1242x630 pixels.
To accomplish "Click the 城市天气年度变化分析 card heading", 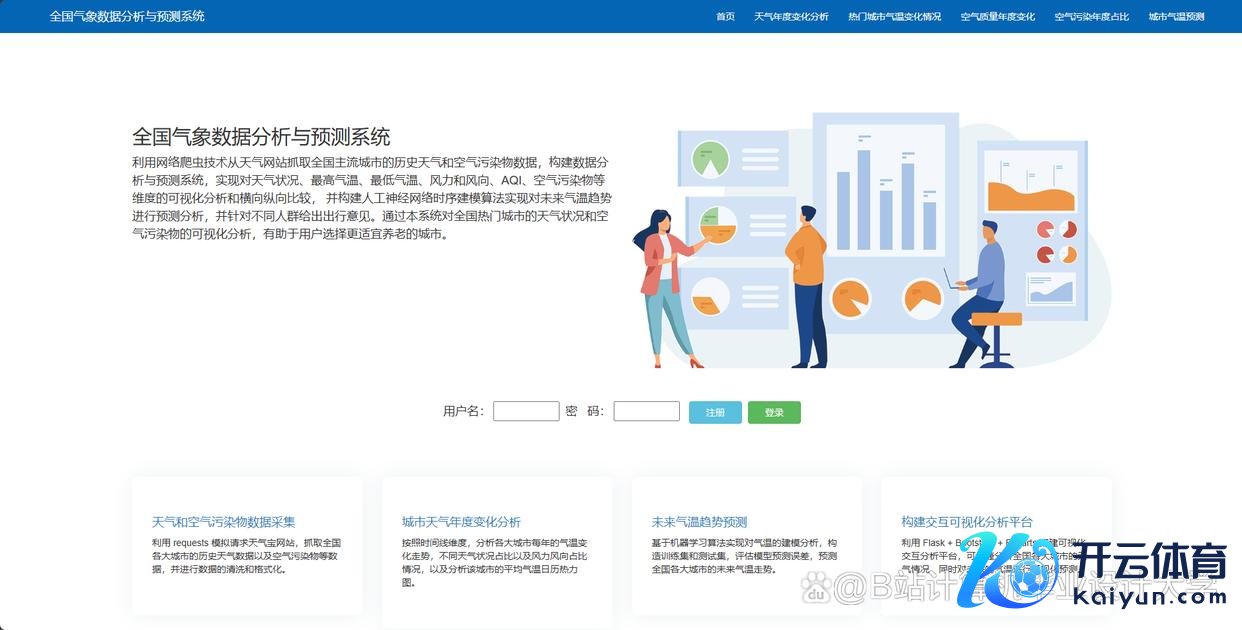I will coord(461,522).
